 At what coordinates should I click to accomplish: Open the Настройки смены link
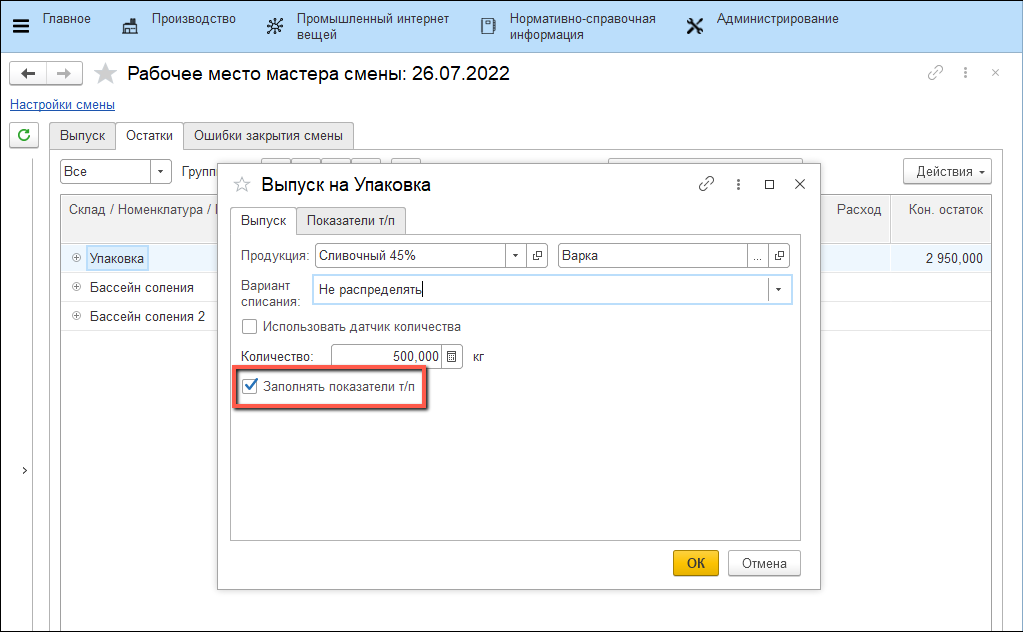(62, 104)
